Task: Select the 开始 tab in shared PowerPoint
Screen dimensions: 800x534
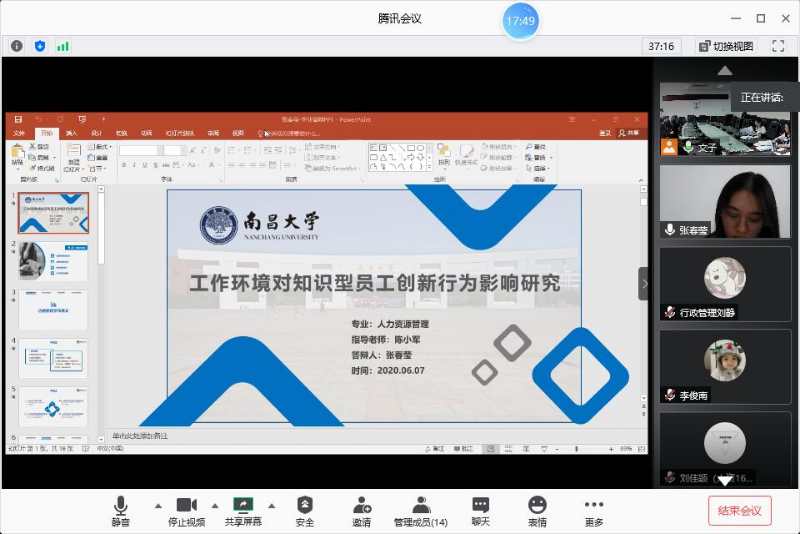Action: [x=47, y=133]
